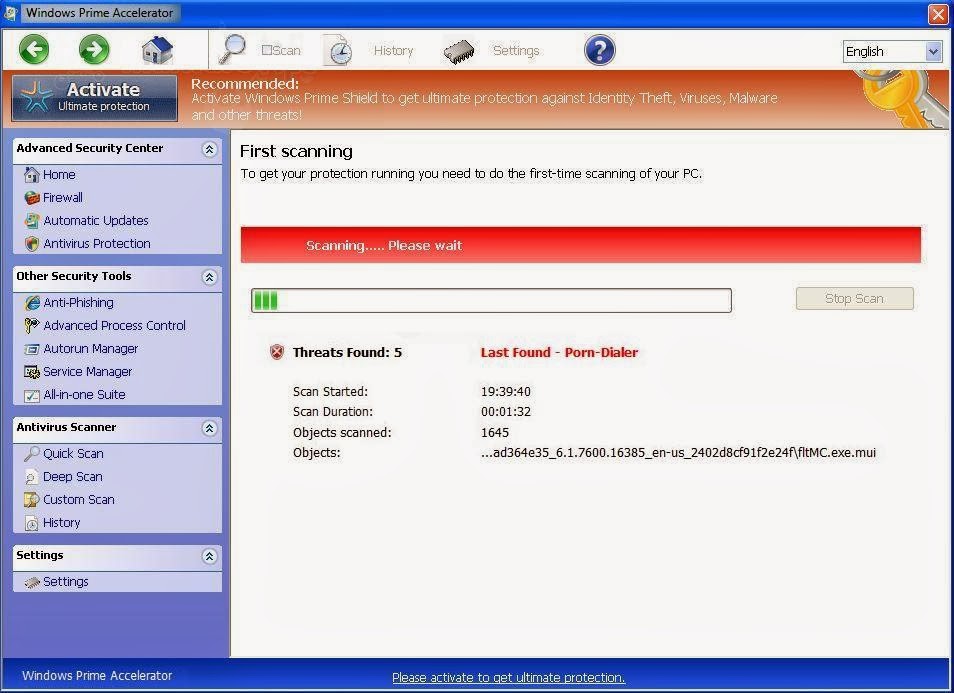Follow the Please activate to get ultimate protection link
The width and height of the screenshot is (954, 693).
(x=508, y=677)
